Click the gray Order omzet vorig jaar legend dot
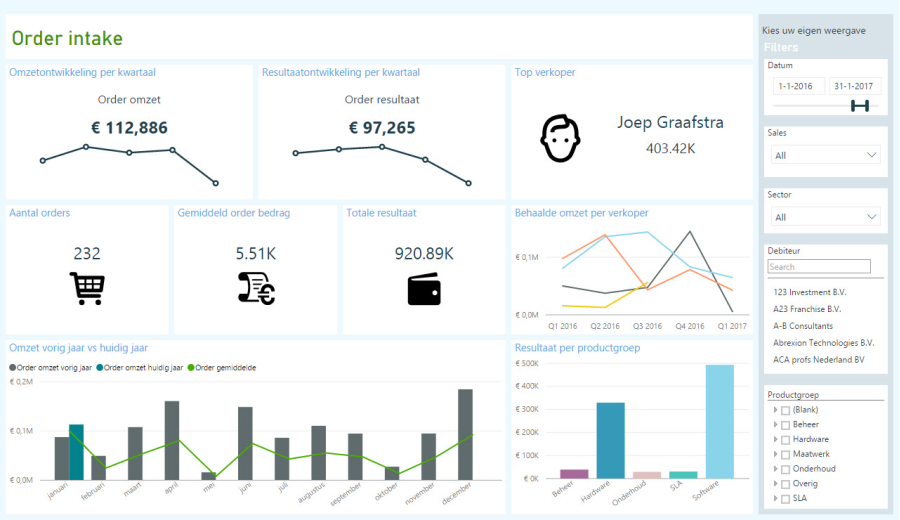Viewport: 900px width, 520px height. pyautogui.click(x=13, y=367)
